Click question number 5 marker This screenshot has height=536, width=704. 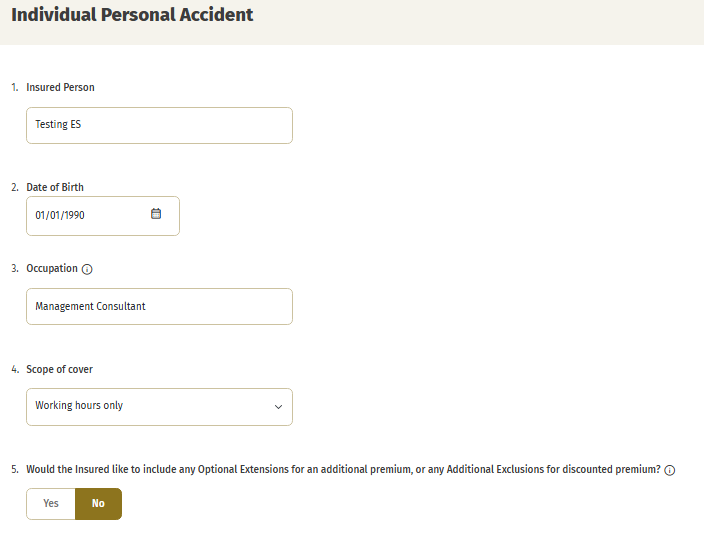click(15, 469)
